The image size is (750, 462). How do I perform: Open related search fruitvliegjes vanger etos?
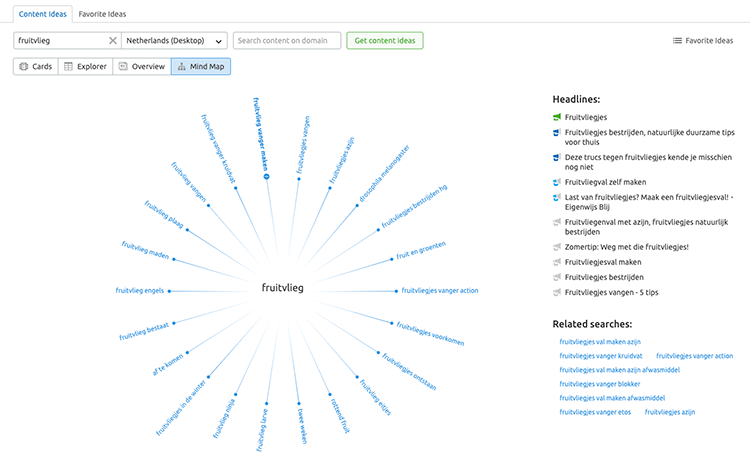point(595,412)
